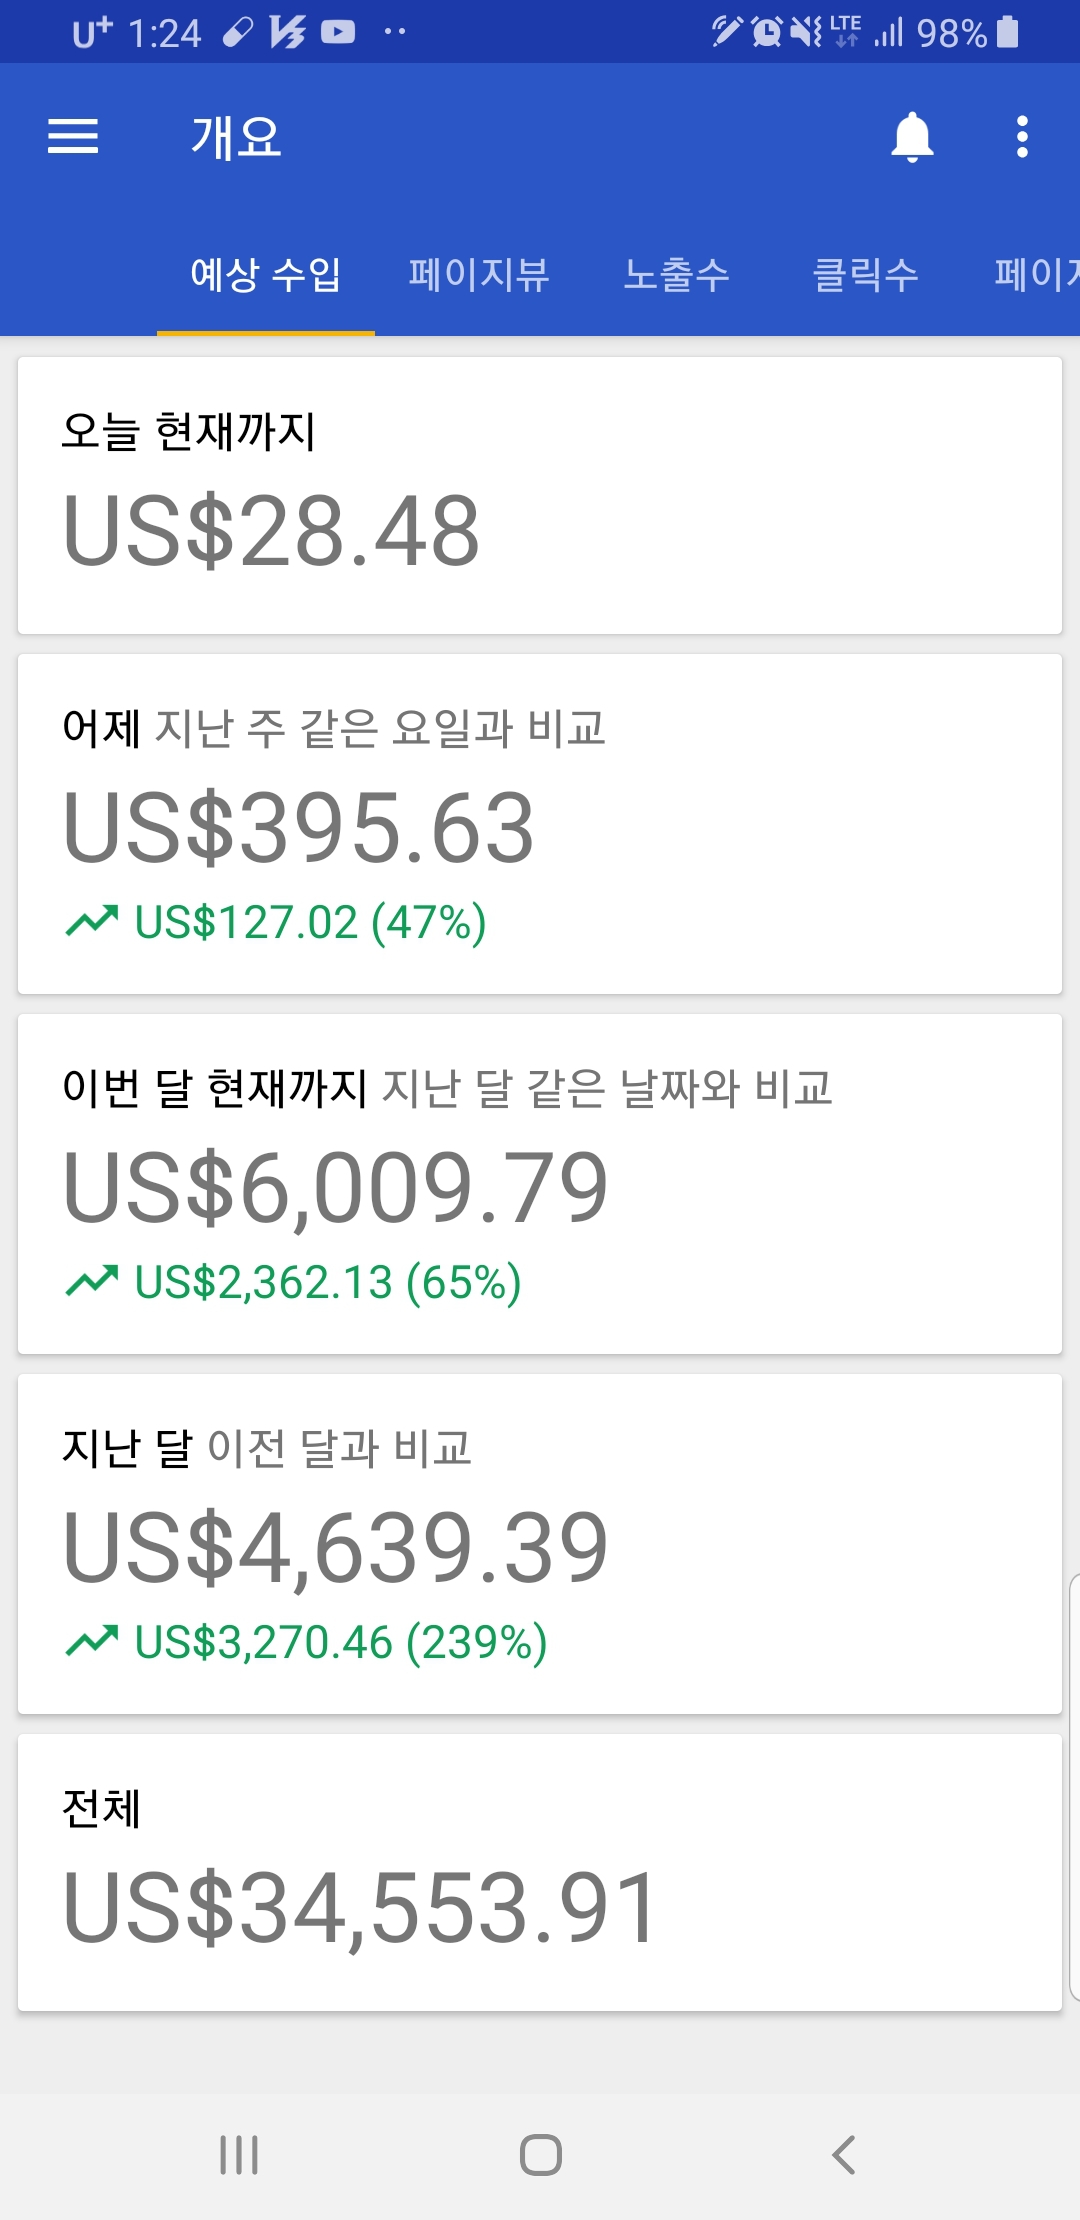Open the 오늘 현재까지 earnings card
This screenshot has width=1080, height=2220.
(x=540, y=495)
